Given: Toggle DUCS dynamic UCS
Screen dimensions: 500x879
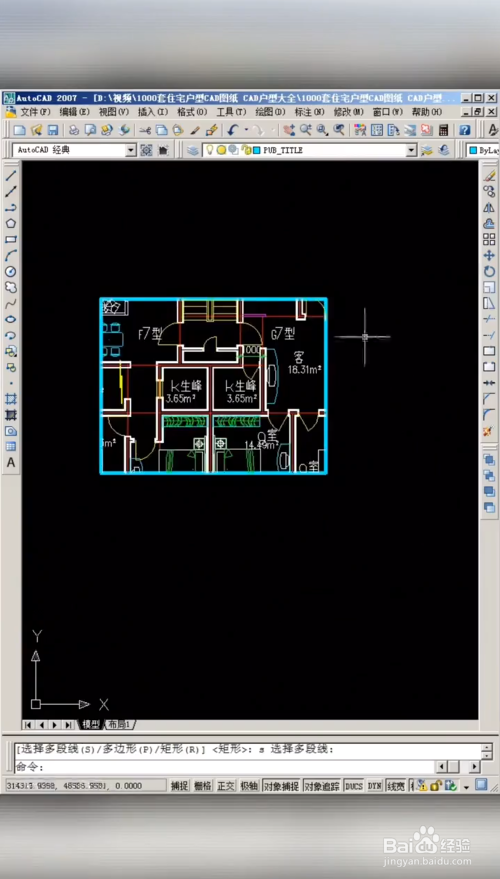Looking at the screenshot, I should (x=354, y=786).
